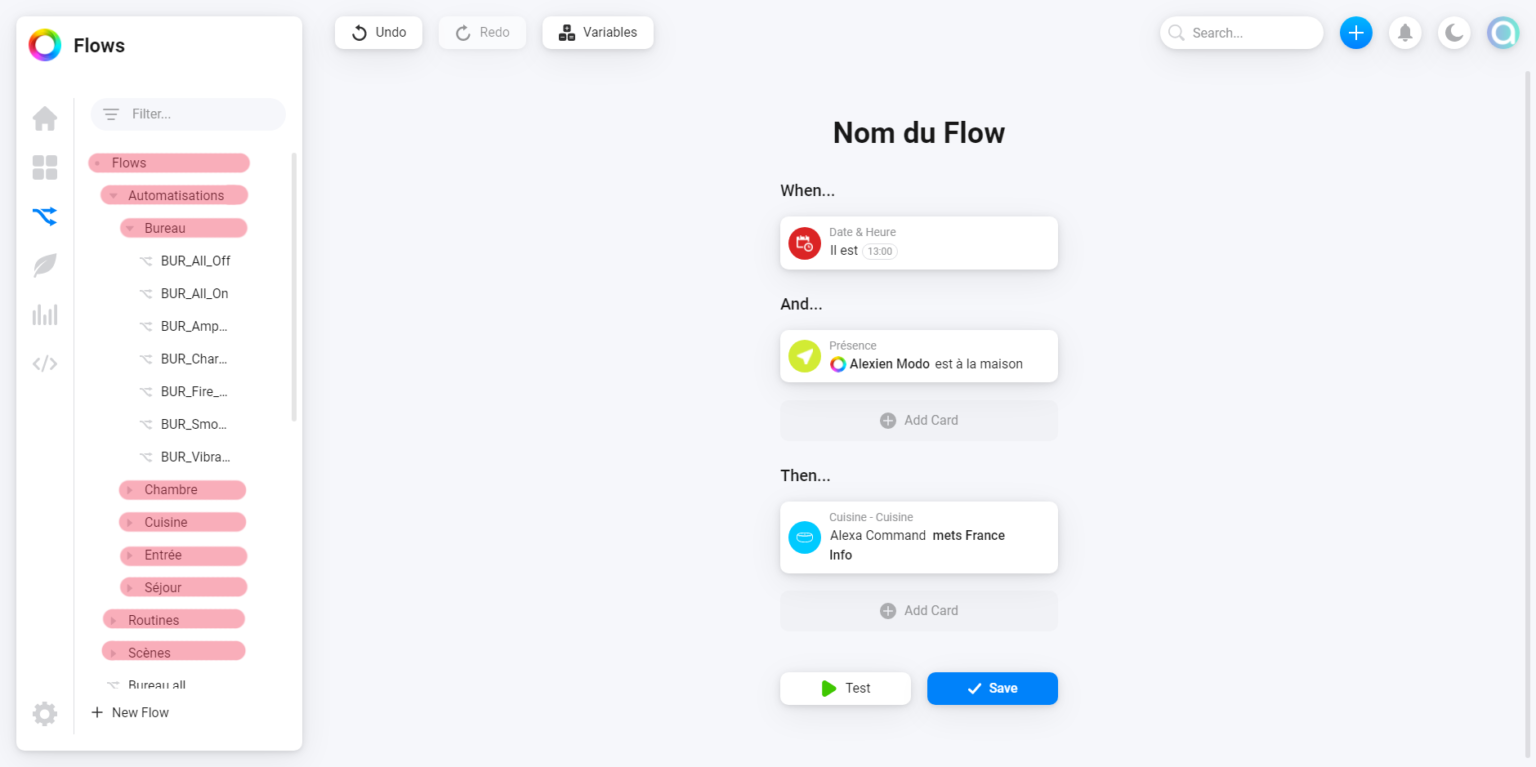This screenshot has width=1536, height=767.
Task: Edit the 13:00 time value on the trigger card
Action: [878, 251]
